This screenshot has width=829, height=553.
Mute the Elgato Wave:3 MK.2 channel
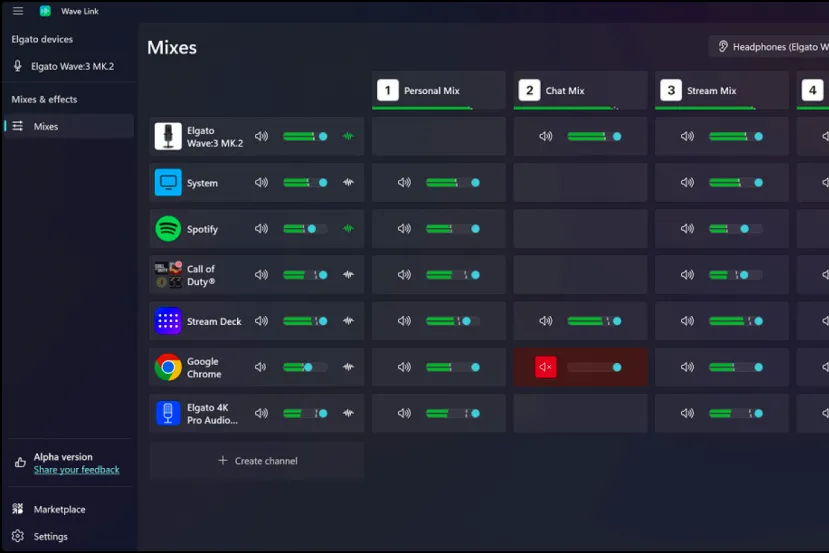click(261, 136)
